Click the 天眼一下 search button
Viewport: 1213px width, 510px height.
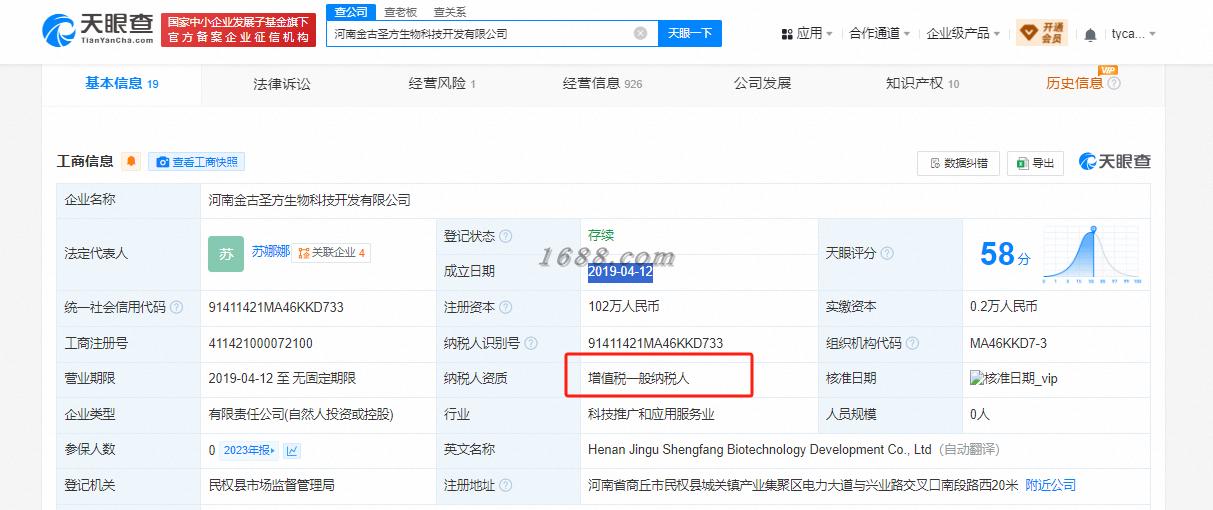pyautogui.click(x=690, y=33)
